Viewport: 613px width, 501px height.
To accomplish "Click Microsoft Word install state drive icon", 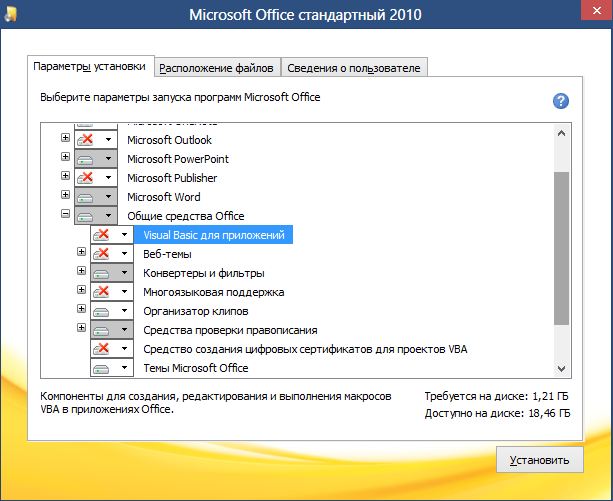I will click(x=85, y=197).
